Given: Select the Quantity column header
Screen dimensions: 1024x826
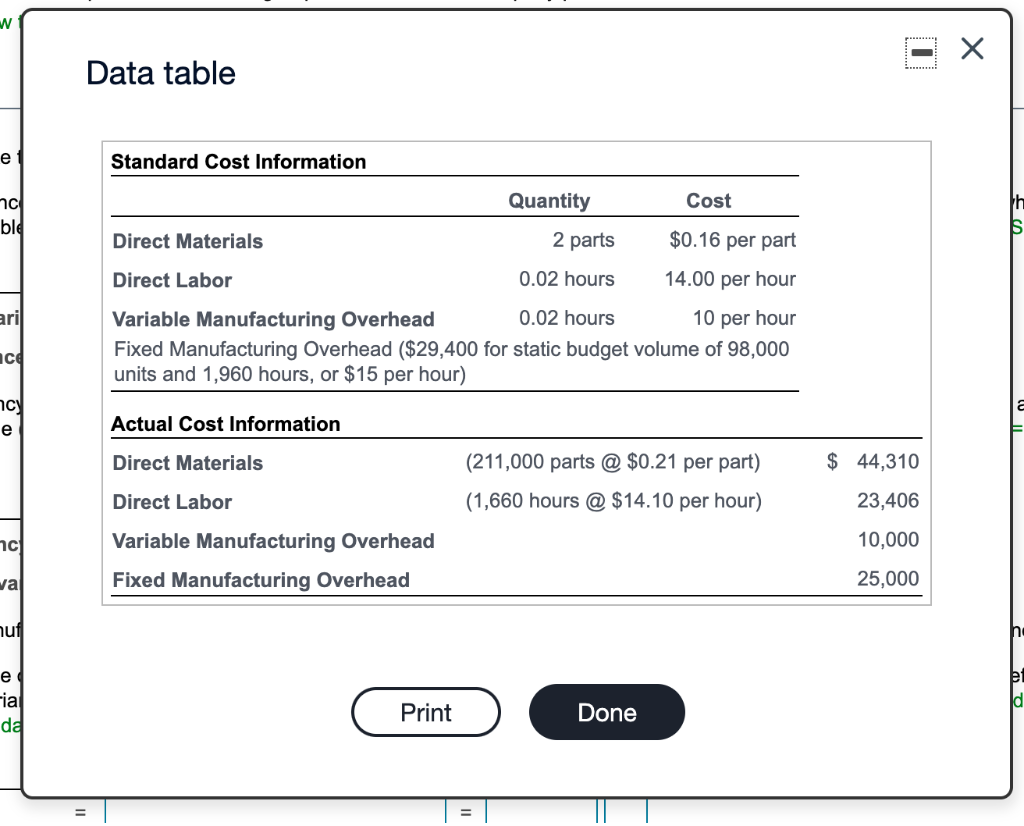Looking at the screenshot, I should tap(549, 200).
